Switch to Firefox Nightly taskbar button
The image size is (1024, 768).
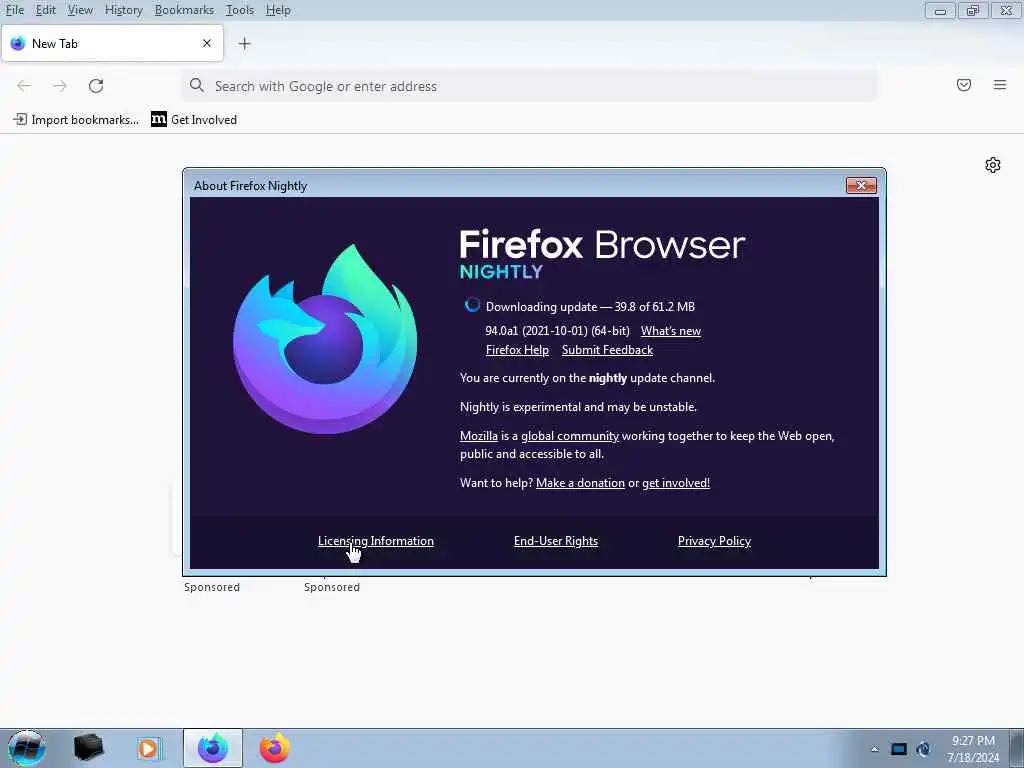pos(213,748)
